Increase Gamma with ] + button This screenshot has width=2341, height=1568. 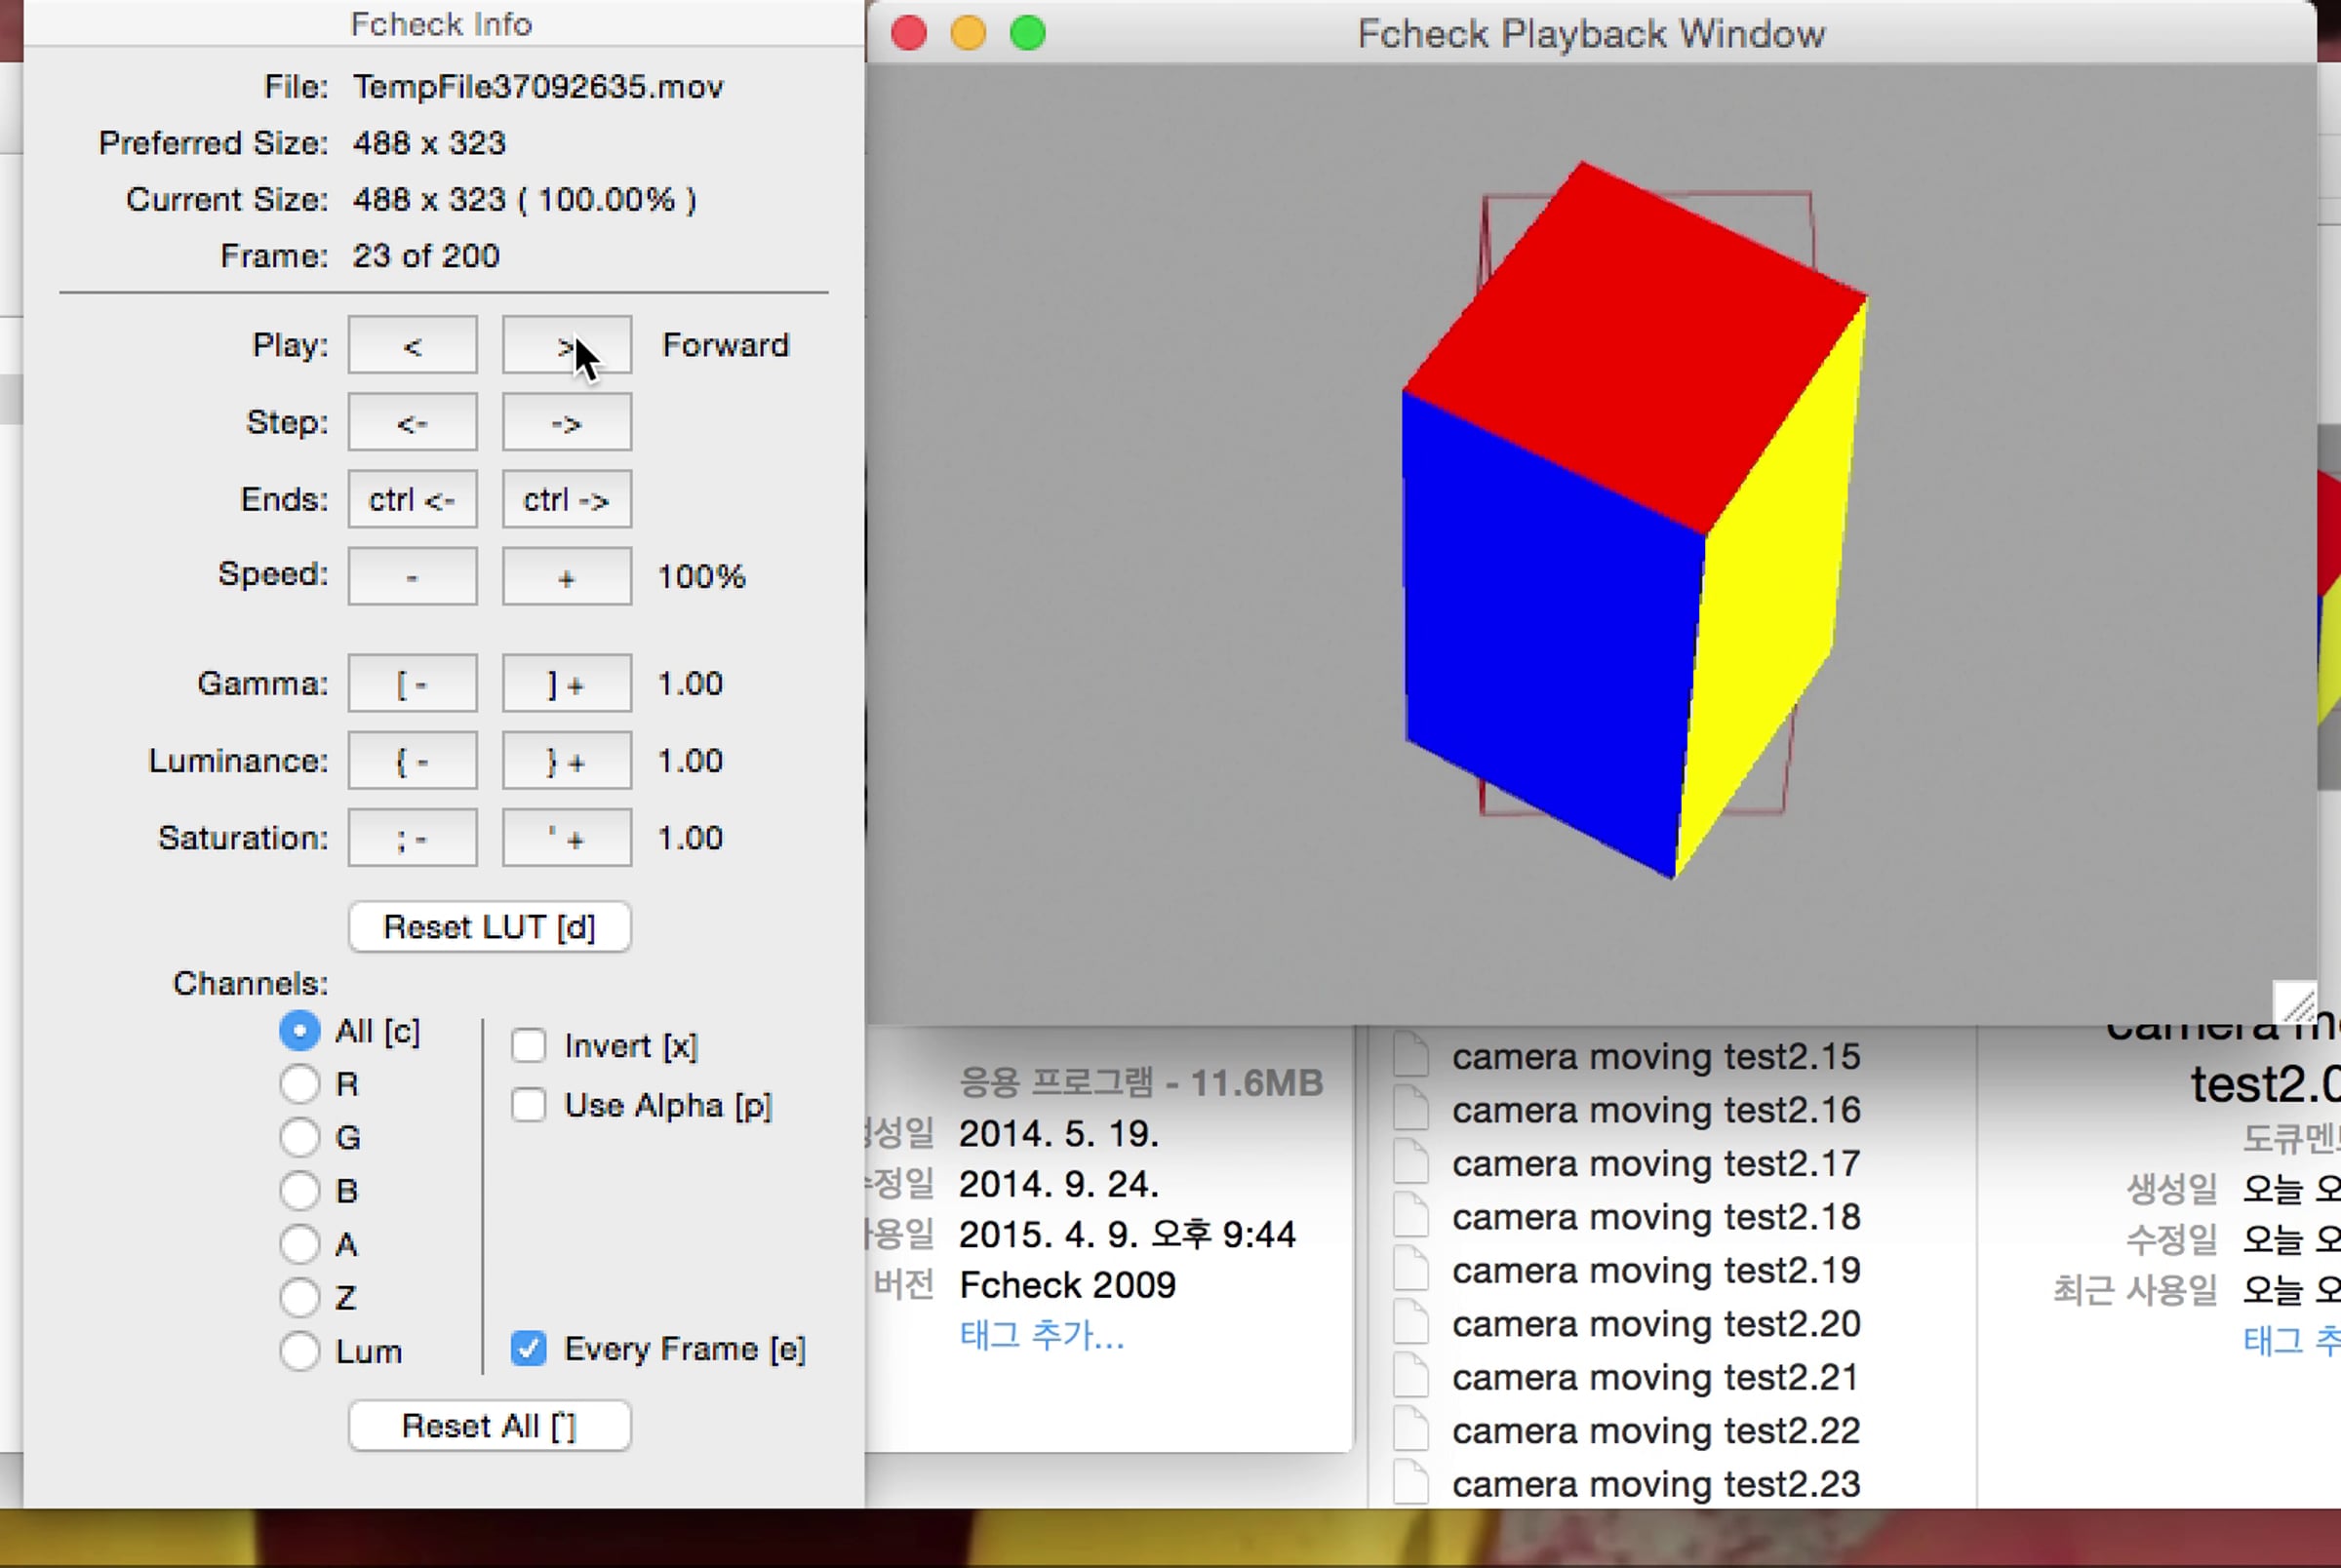click(x=566, y=683)
